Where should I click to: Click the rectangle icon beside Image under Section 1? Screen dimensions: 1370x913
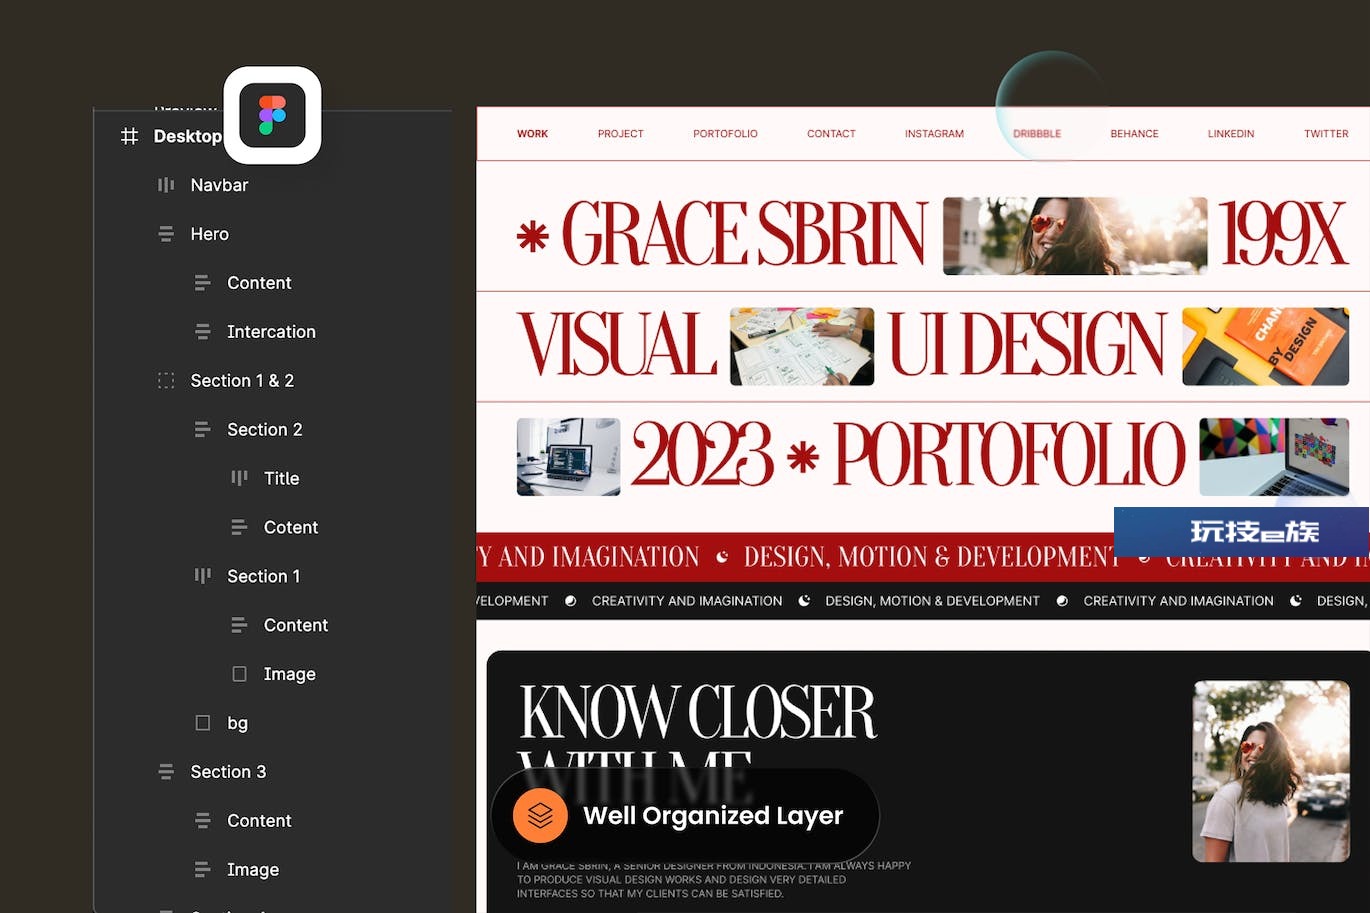(x=239, y=674)
